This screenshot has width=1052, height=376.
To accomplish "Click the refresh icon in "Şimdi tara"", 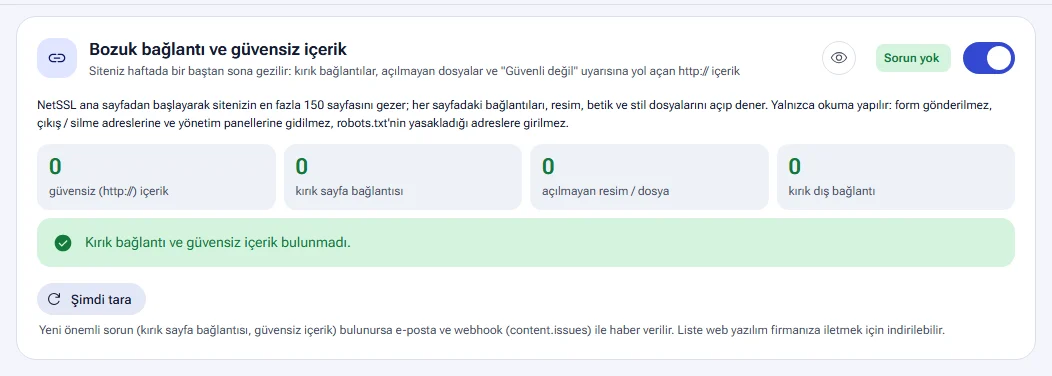I will [x=55, y=299].
